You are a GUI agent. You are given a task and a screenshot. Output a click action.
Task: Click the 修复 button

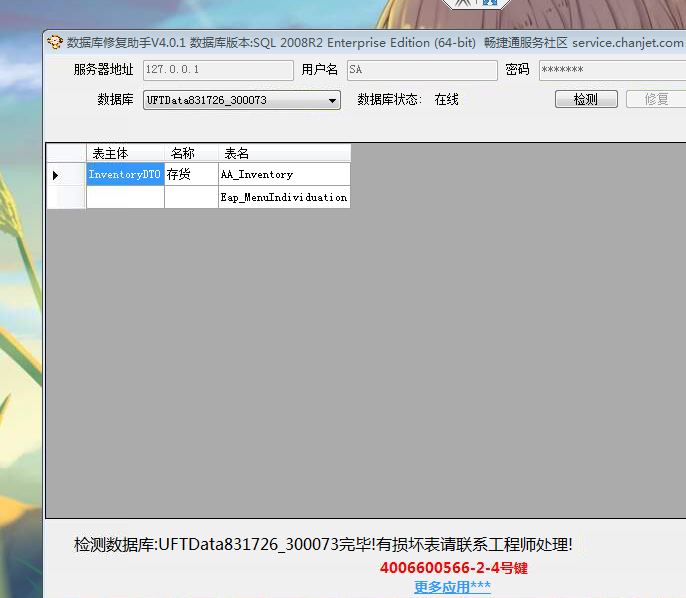[x=656, y=99]
